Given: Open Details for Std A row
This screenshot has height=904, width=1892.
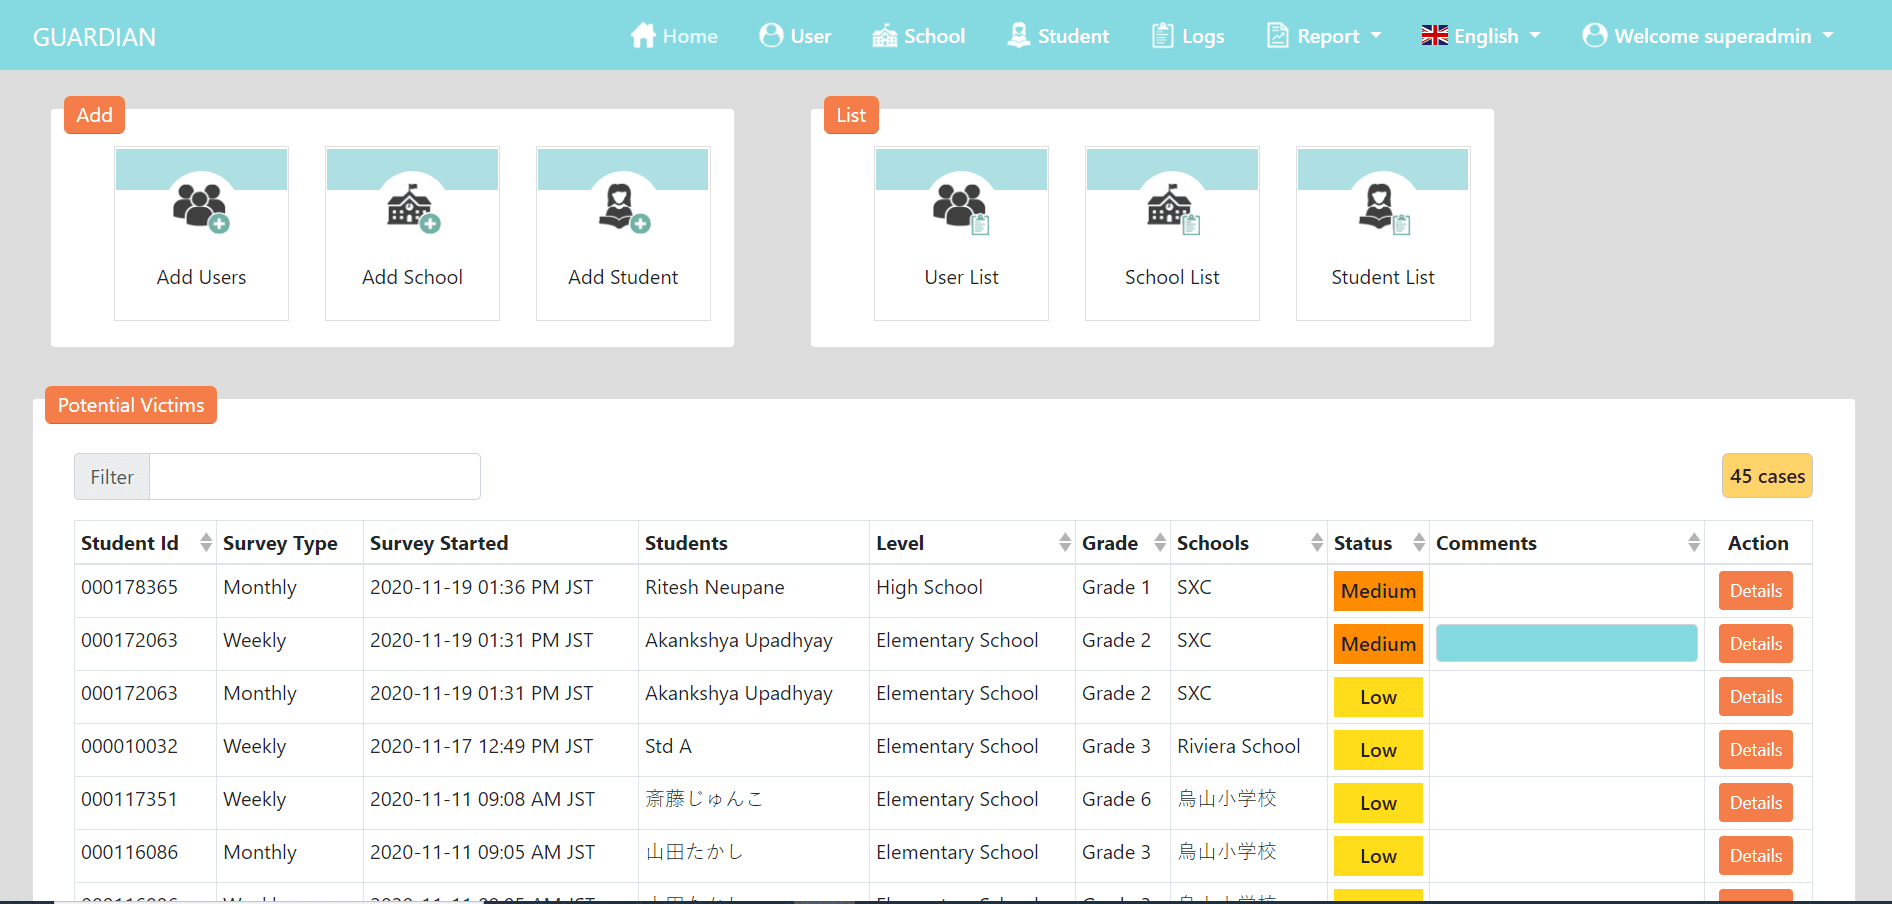Looking at the screenshot, I should (x=1756, y=750).
